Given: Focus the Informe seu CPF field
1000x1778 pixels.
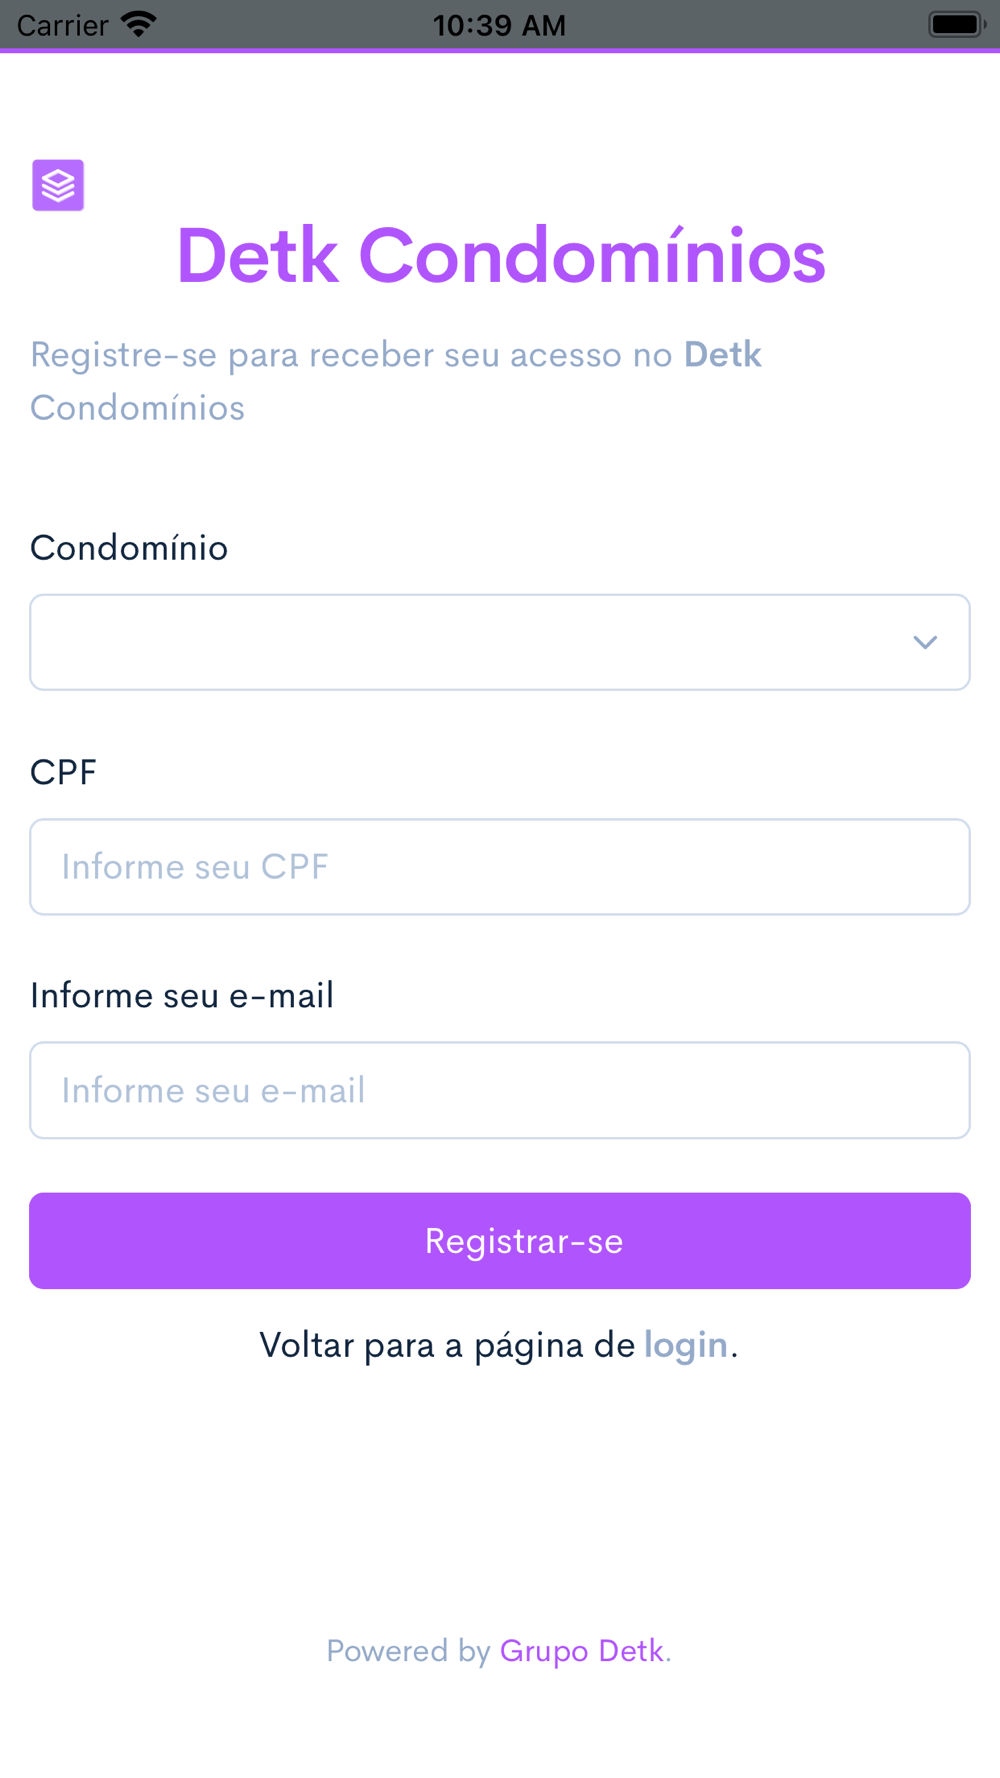Looking at the screenshot, I should pos(500,867).
